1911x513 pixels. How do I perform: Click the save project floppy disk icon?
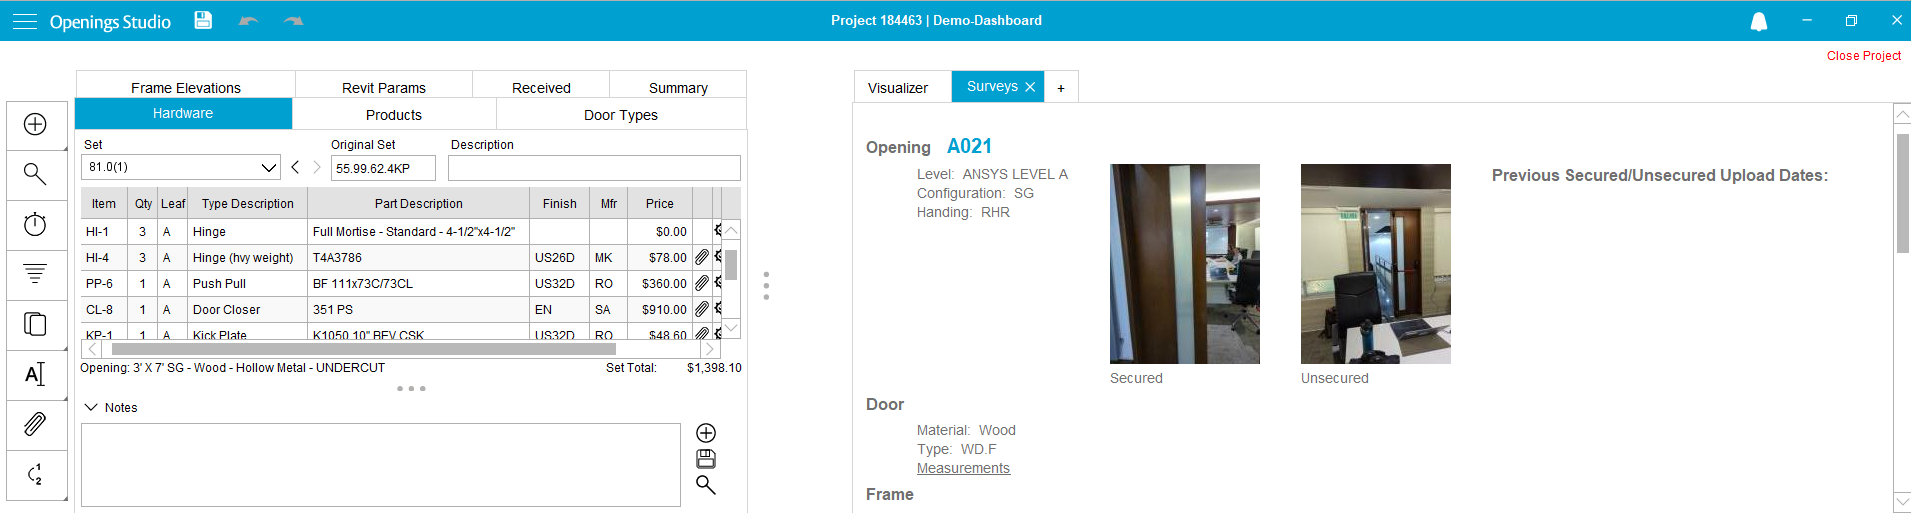pyautogui.click(x=203, y=20)
